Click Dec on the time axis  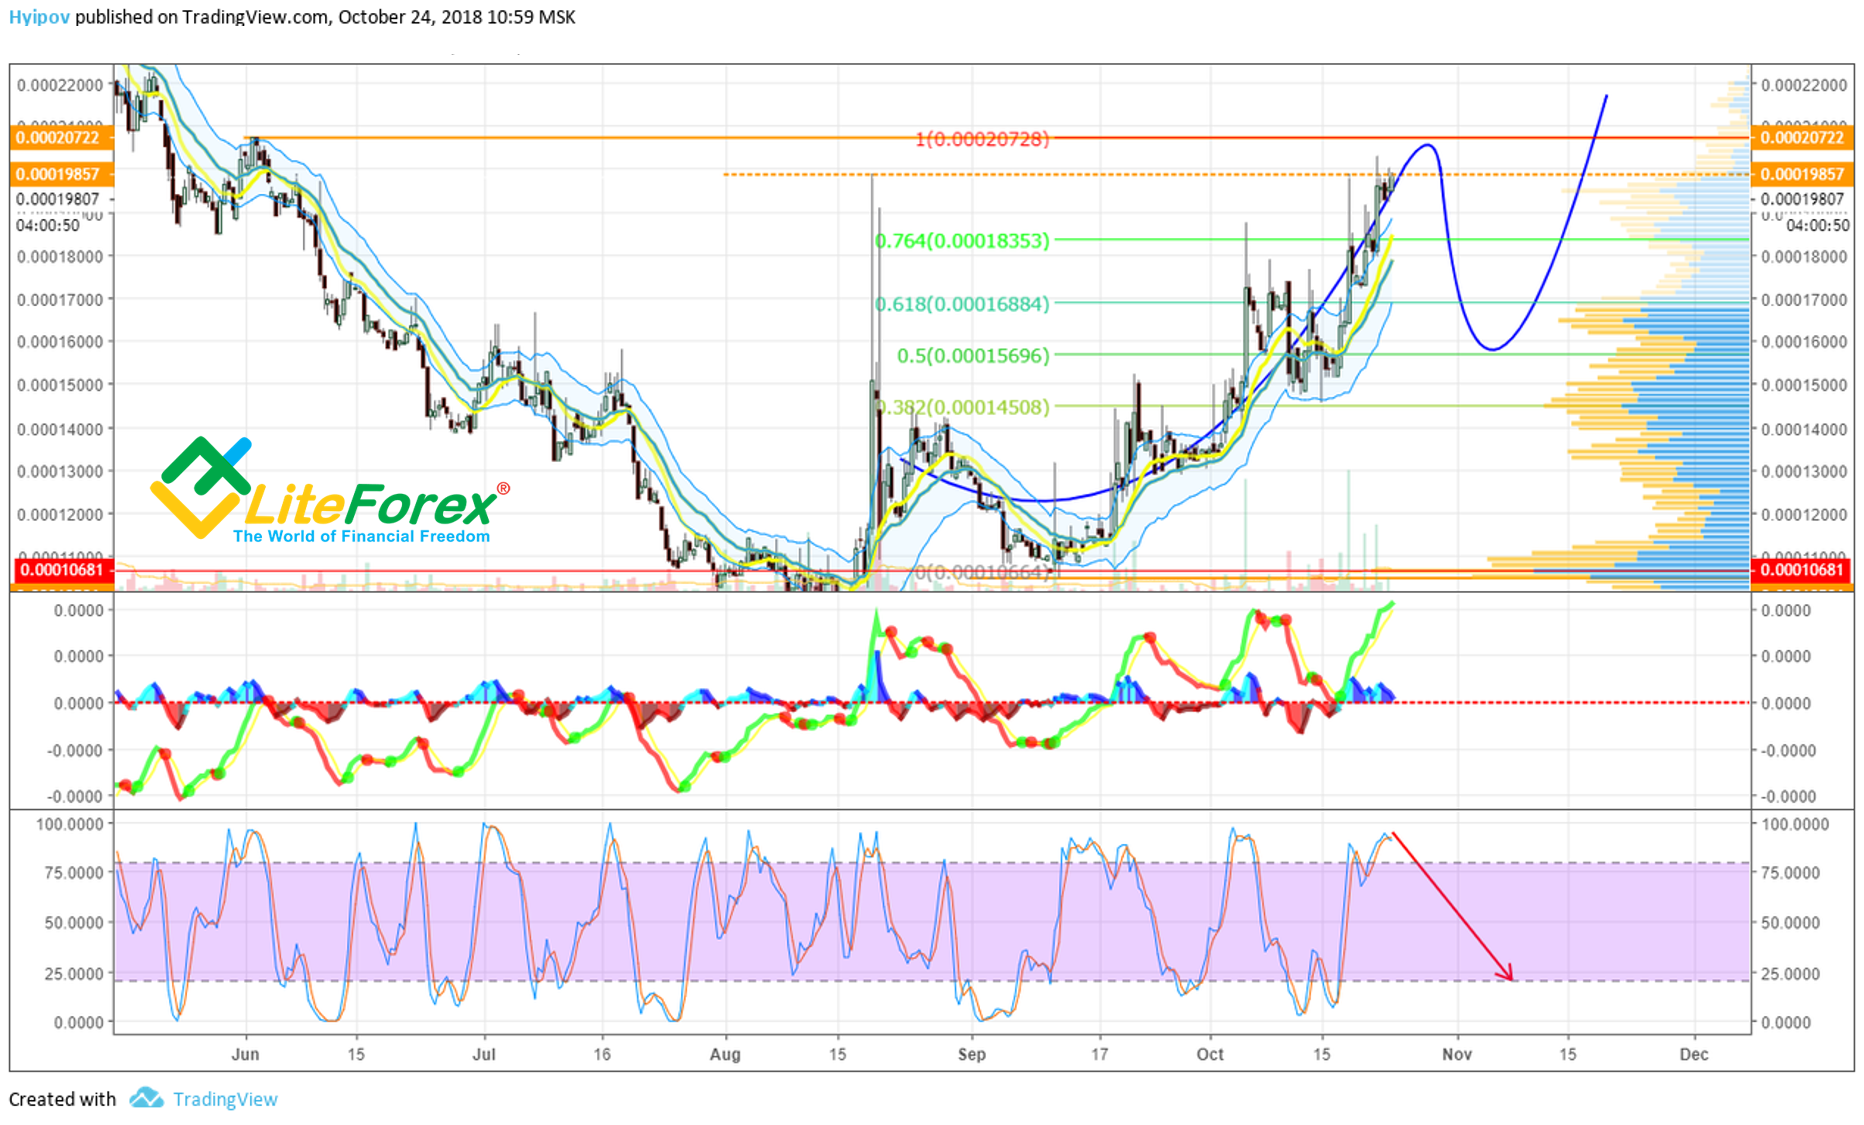[1694, 1054]
